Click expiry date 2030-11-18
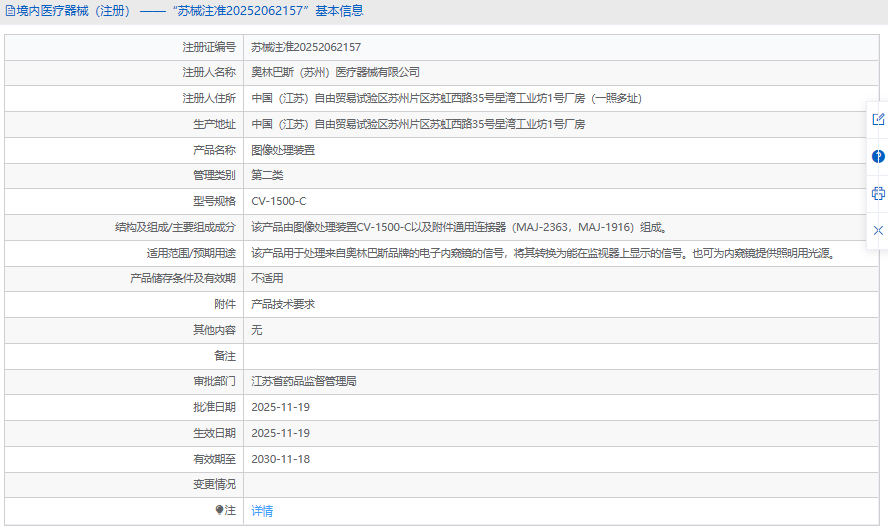This screenshot has width=888, height=531. pos(280,459)
